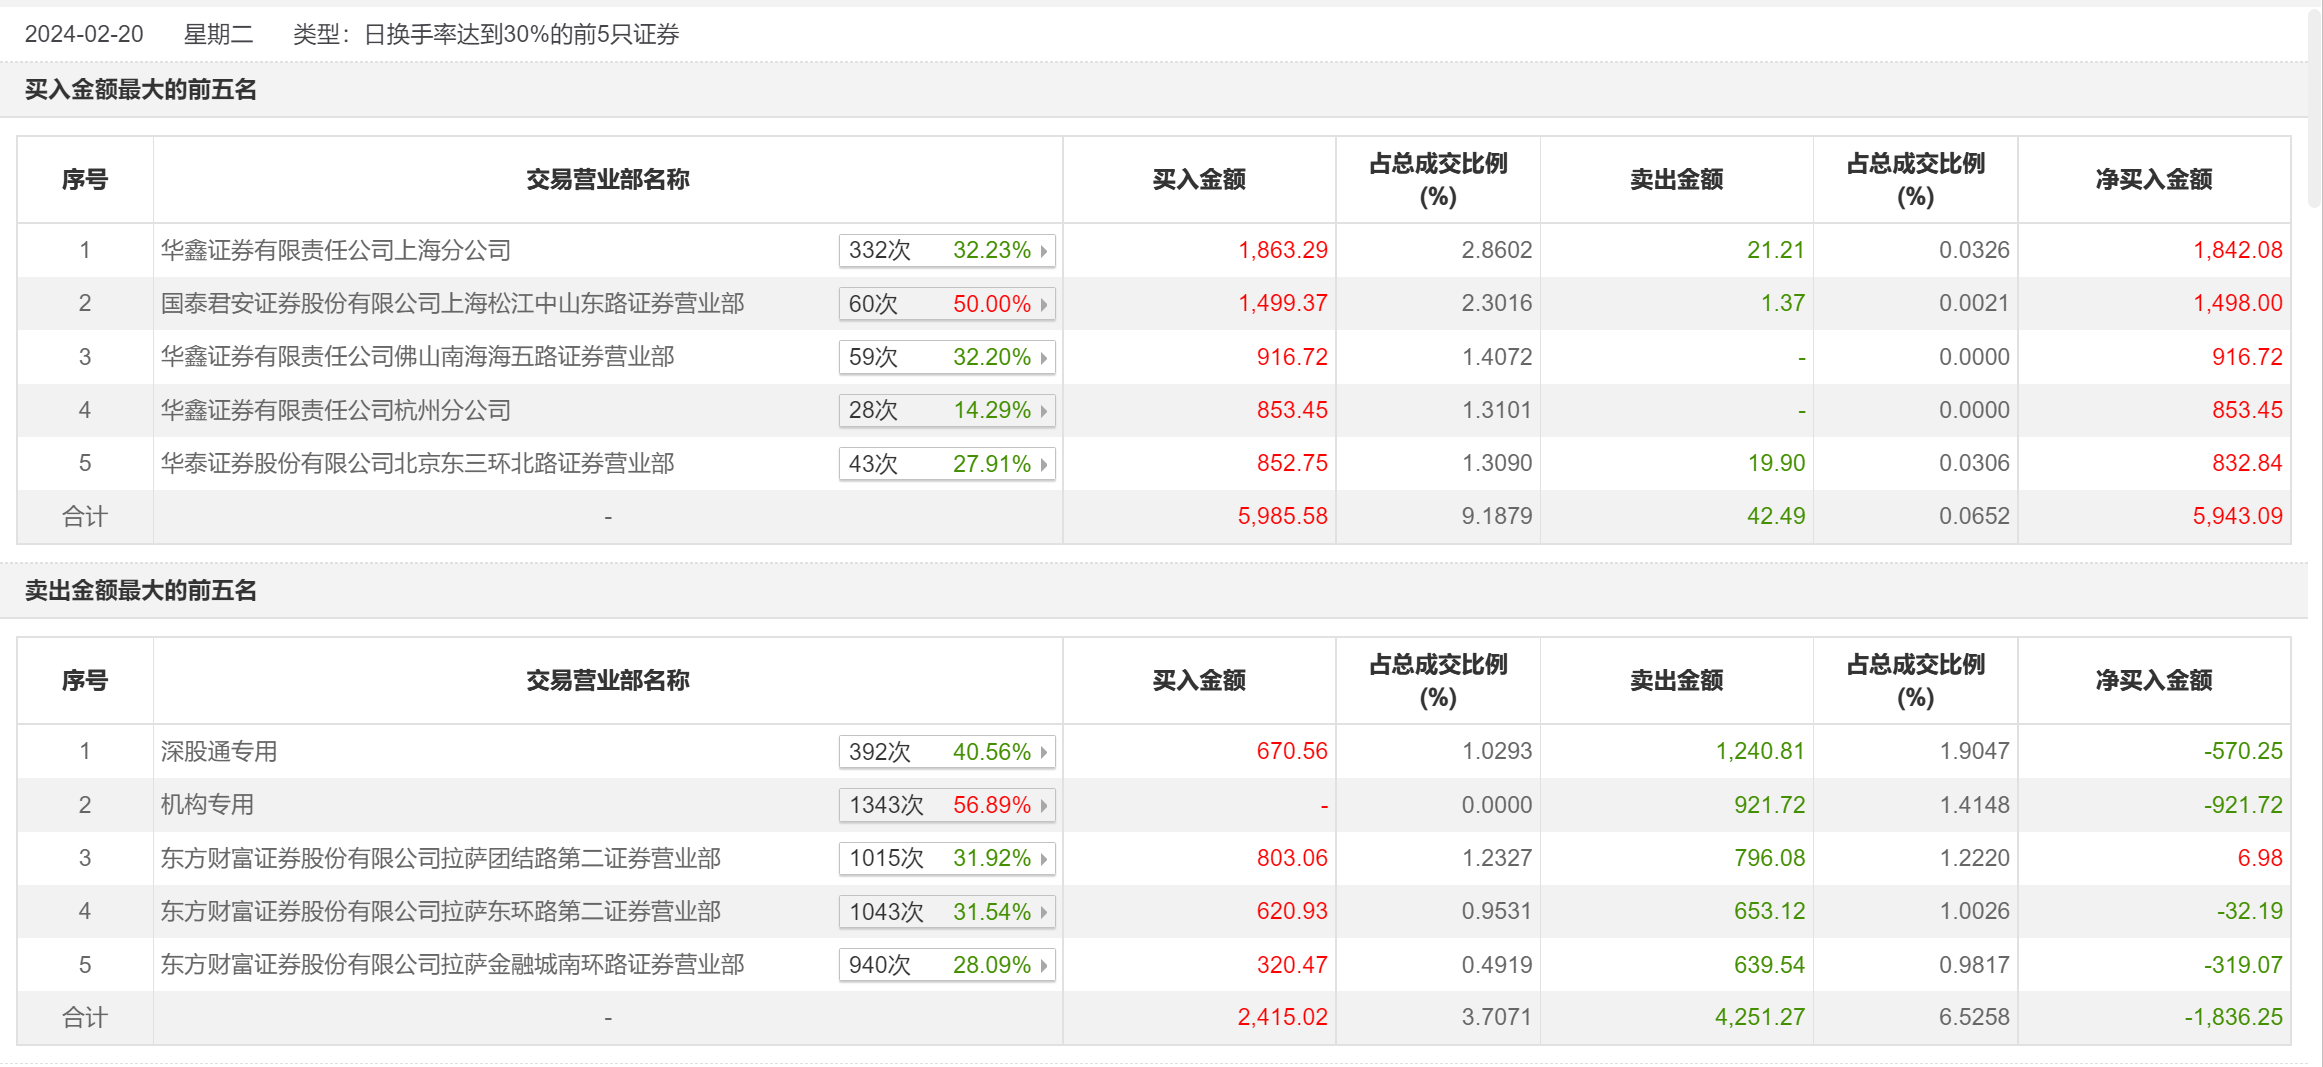Screen dimensions: 2323x1067
Task: Open 28次 14.29% stats badge
Action: pos(947,410)
